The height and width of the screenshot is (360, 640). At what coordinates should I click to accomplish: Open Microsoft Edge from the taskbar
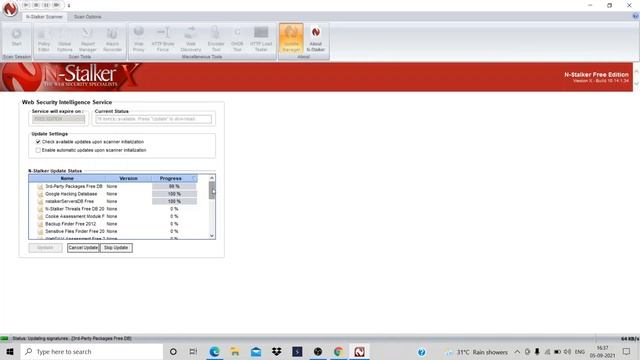coord(214,351)
